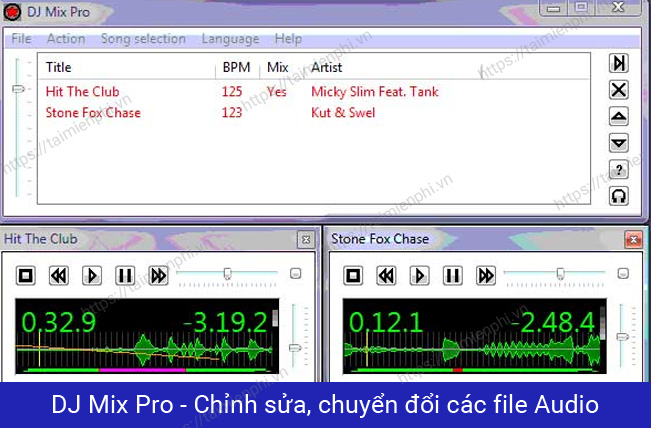Screen dimensions: 651x428
Task: Click pitch slider in Hit The Club deck
Action: click(x=227, y=274)
